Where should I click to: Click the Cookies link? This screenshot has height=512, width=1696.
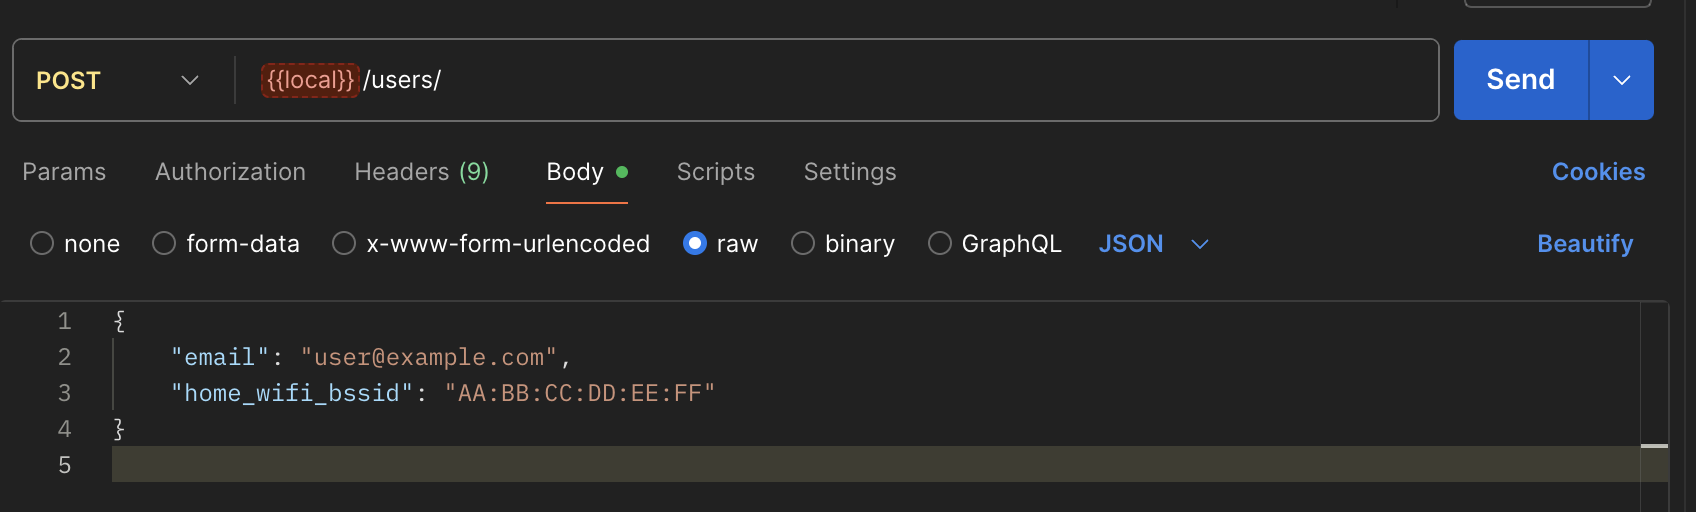[1598, 172]
